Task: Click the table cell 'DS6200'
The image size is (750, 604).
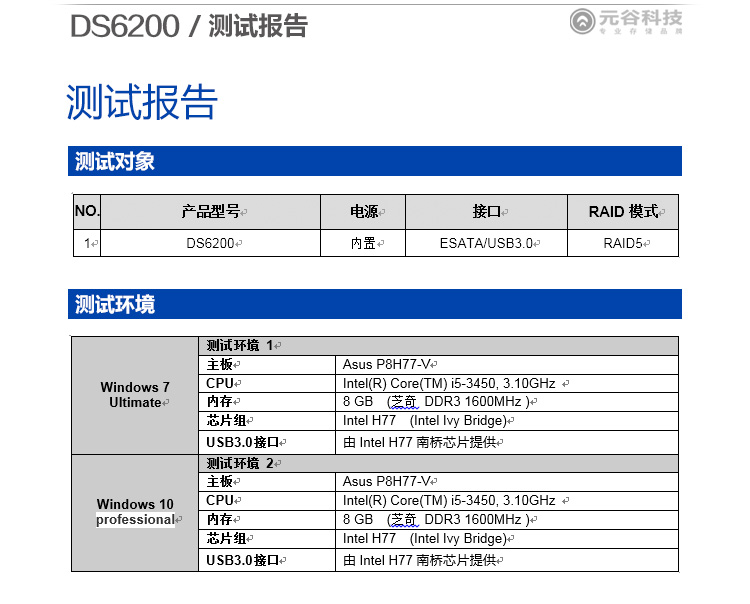Action: click(210, 243)
